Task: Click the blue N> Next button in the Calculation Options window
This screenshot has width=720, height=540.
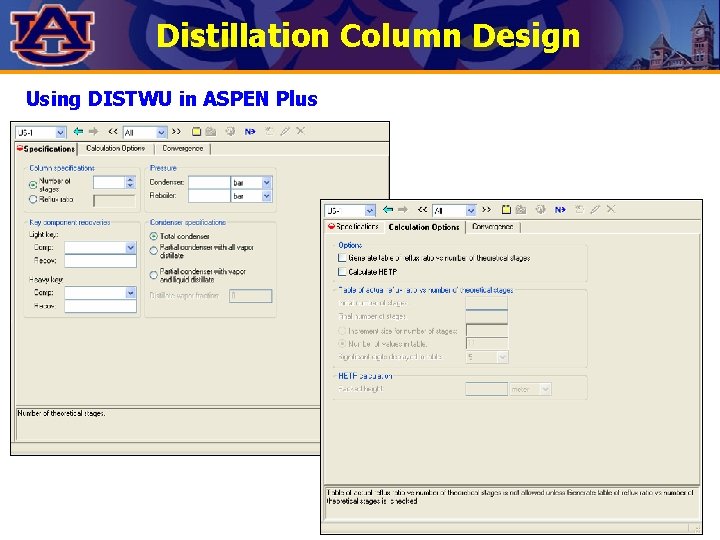Action: click(560, 209)
